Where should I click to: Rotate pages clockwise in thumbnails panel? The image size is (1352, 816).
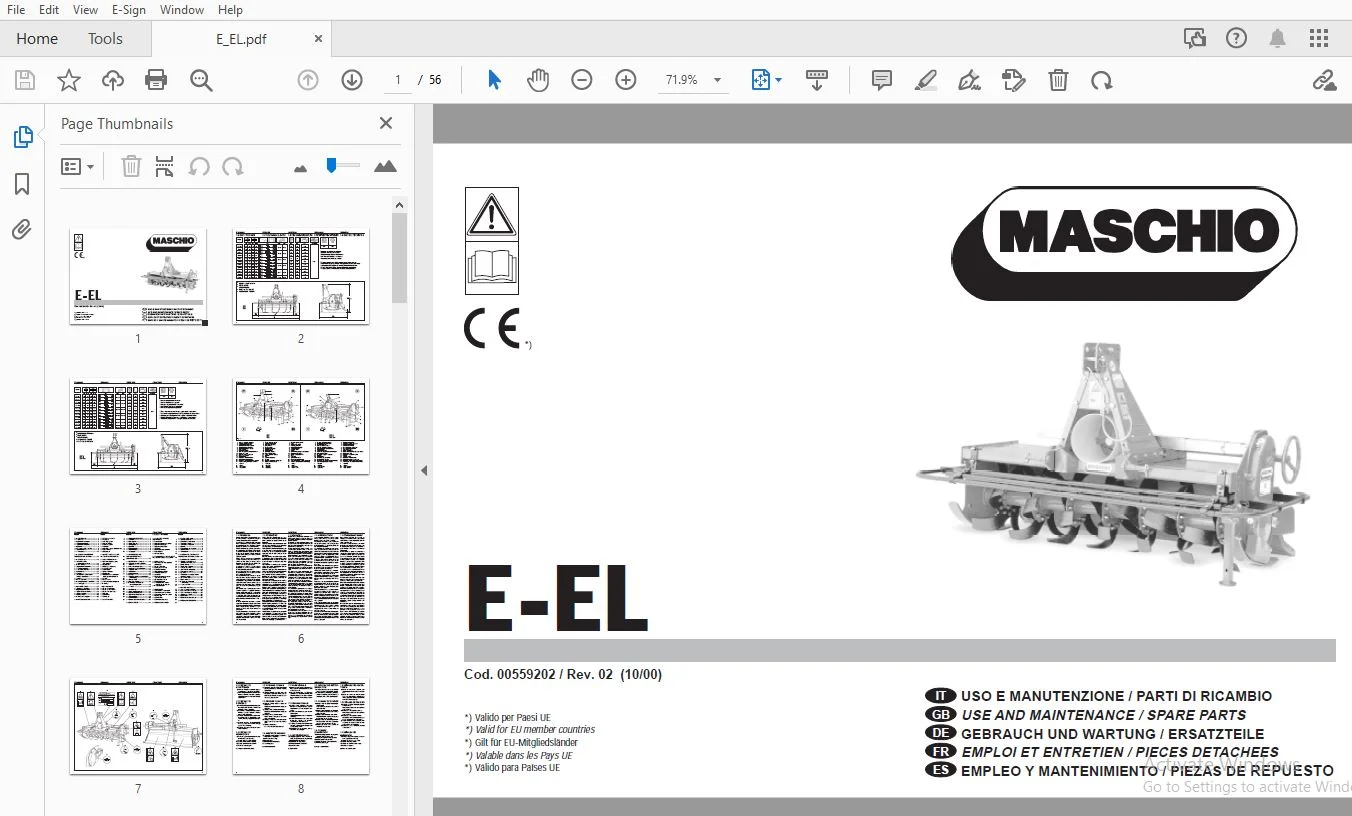(x=233, y=167)
